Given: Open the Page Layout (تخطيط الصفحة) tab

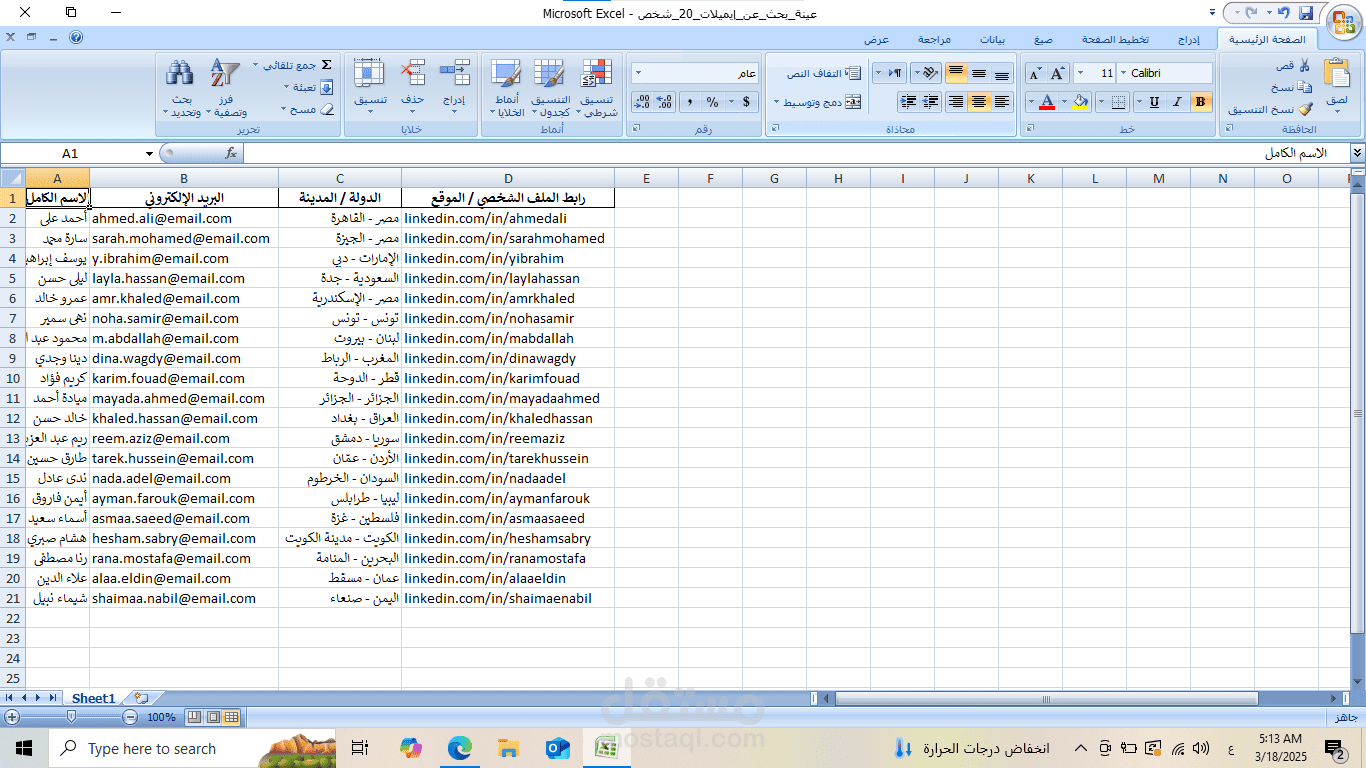Looking at the screenshot, I should 1115,39.
